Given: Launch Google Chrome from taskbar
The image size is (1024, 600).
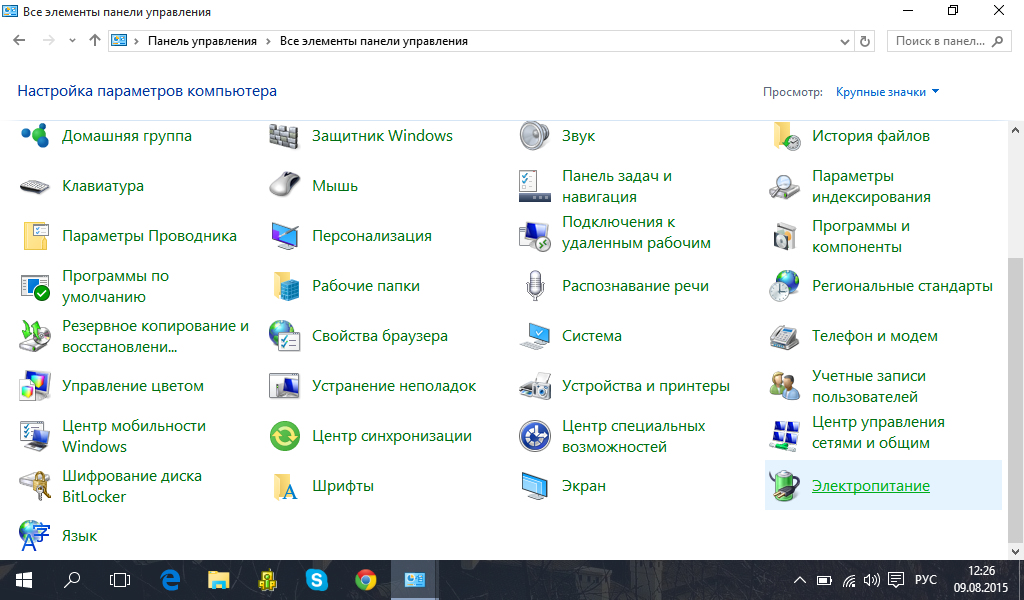Looking at the screenshot, I should pyautogui.click(x=366, y=580).
